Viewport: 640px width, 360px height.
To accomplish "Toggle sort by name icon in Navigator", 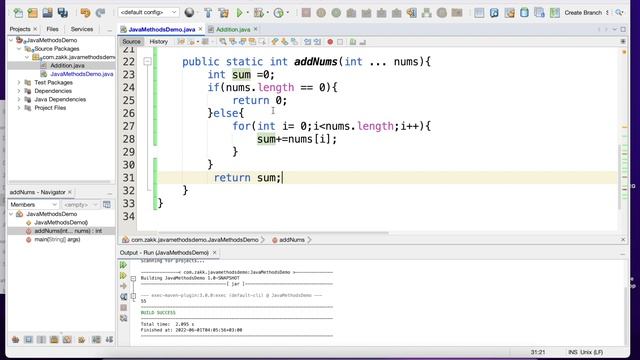I will coord(96,339).
